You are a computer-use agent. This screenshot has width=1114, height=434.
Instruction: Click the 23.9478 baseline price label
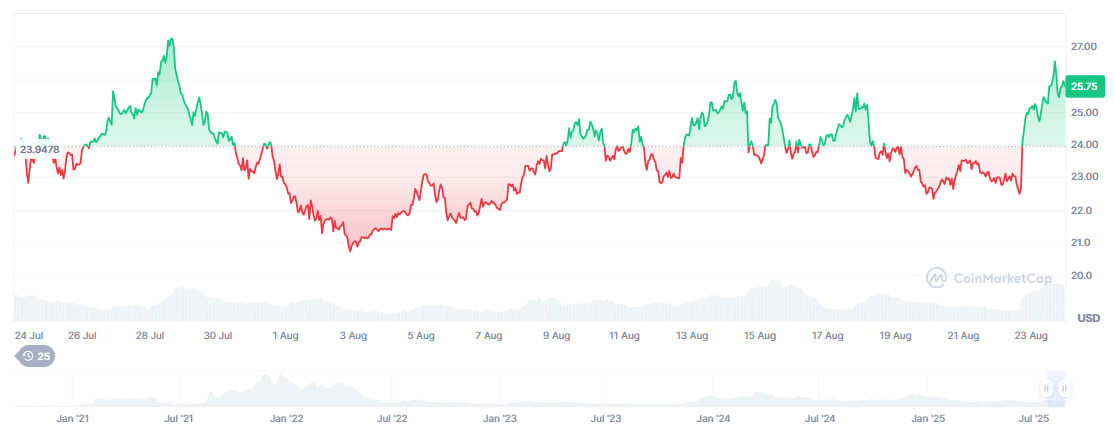(x=39, y=149)
